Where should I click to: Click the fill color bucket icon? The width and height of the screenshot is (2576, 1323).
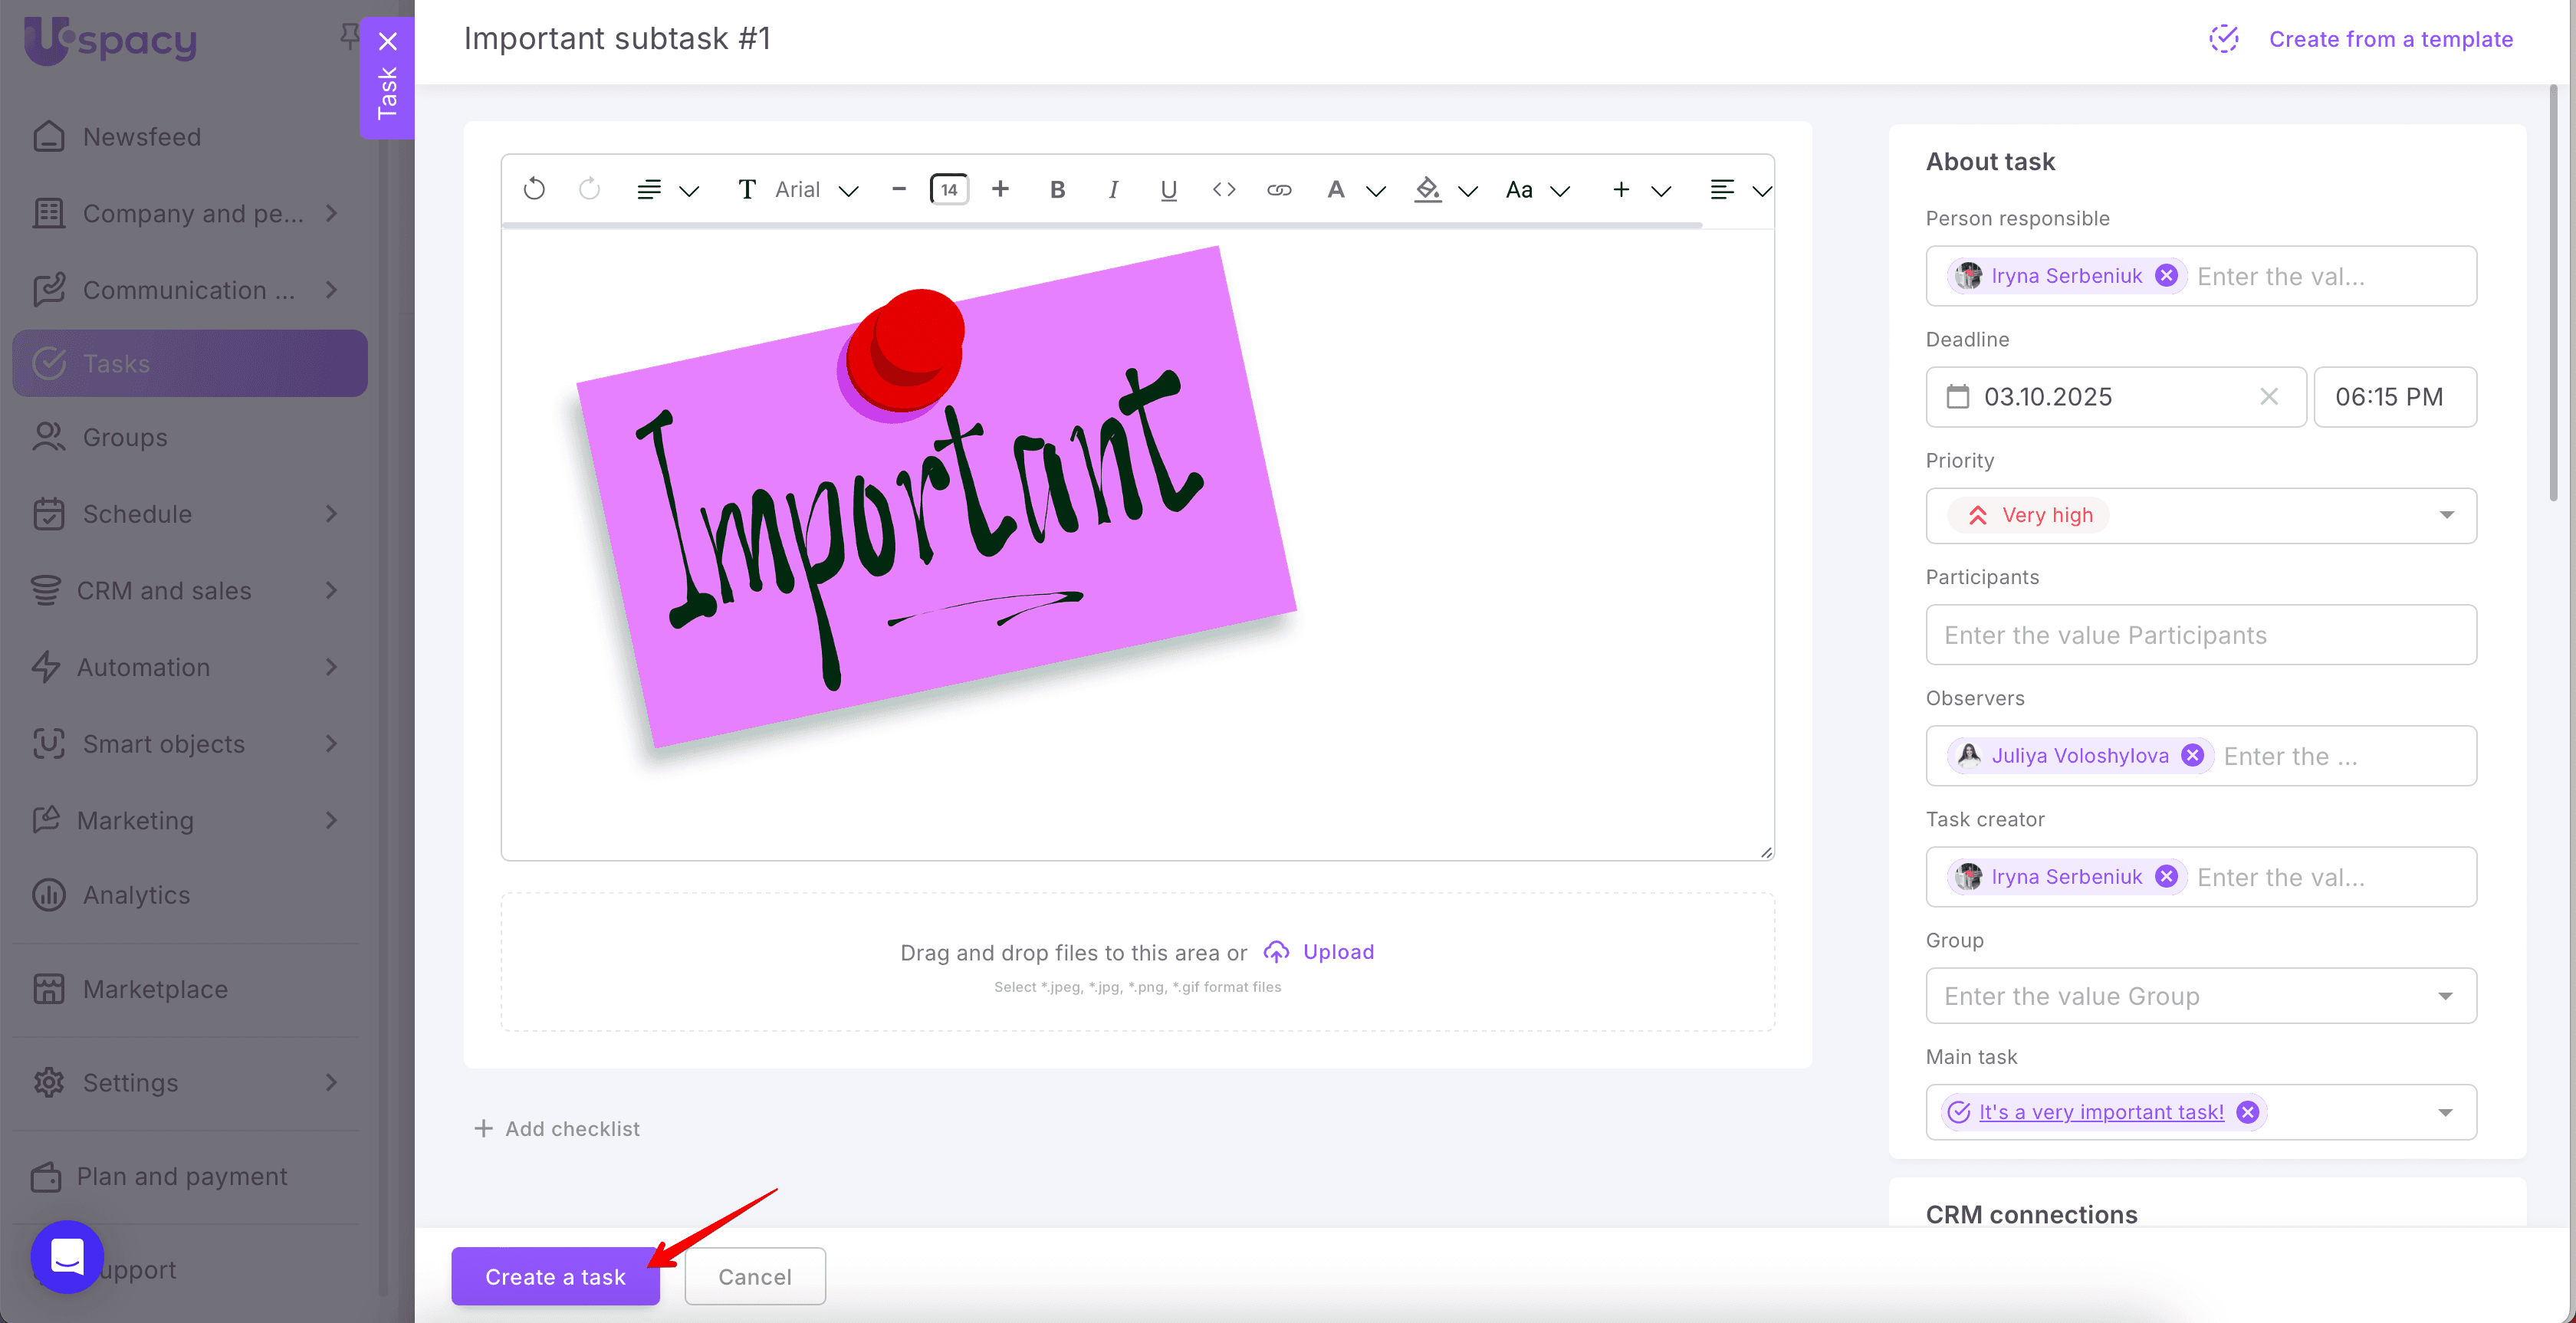pyautogui.click(x=1428, y=189)
